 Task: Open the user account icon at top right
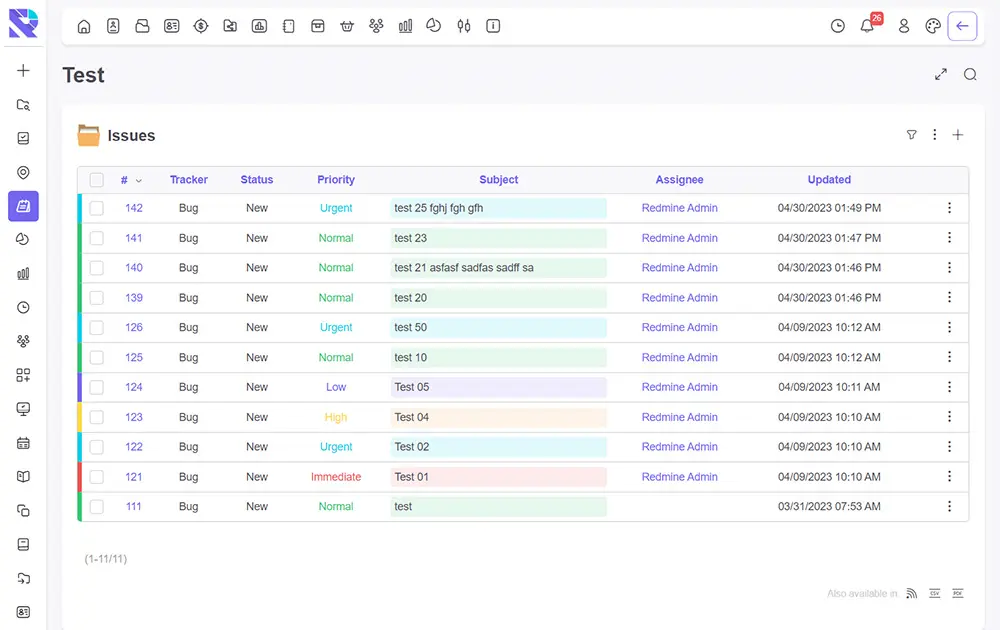(x=904, y=26)
